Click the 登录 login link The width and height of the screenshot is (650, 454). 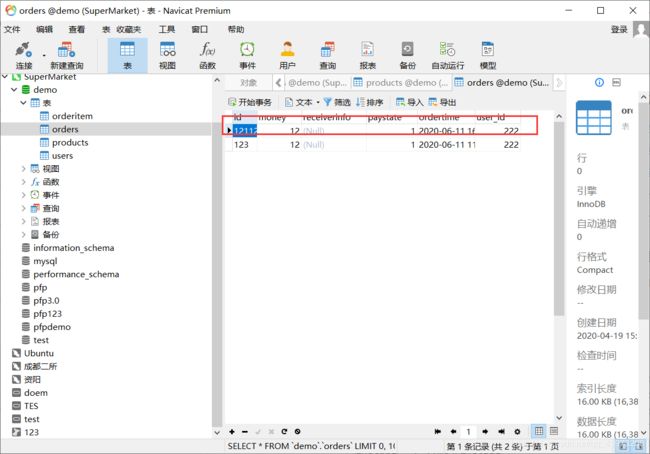pos(619,29)
